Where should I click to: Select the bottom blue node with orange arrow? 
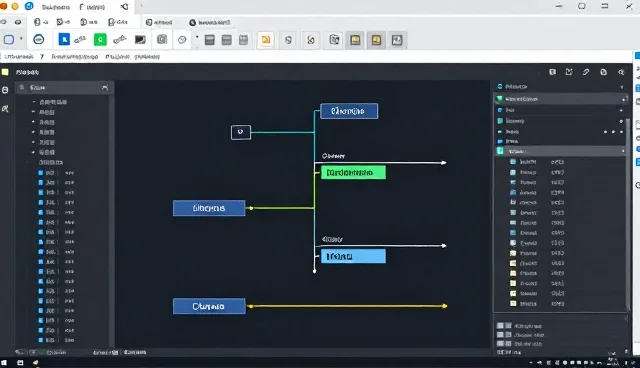(209, 306)
